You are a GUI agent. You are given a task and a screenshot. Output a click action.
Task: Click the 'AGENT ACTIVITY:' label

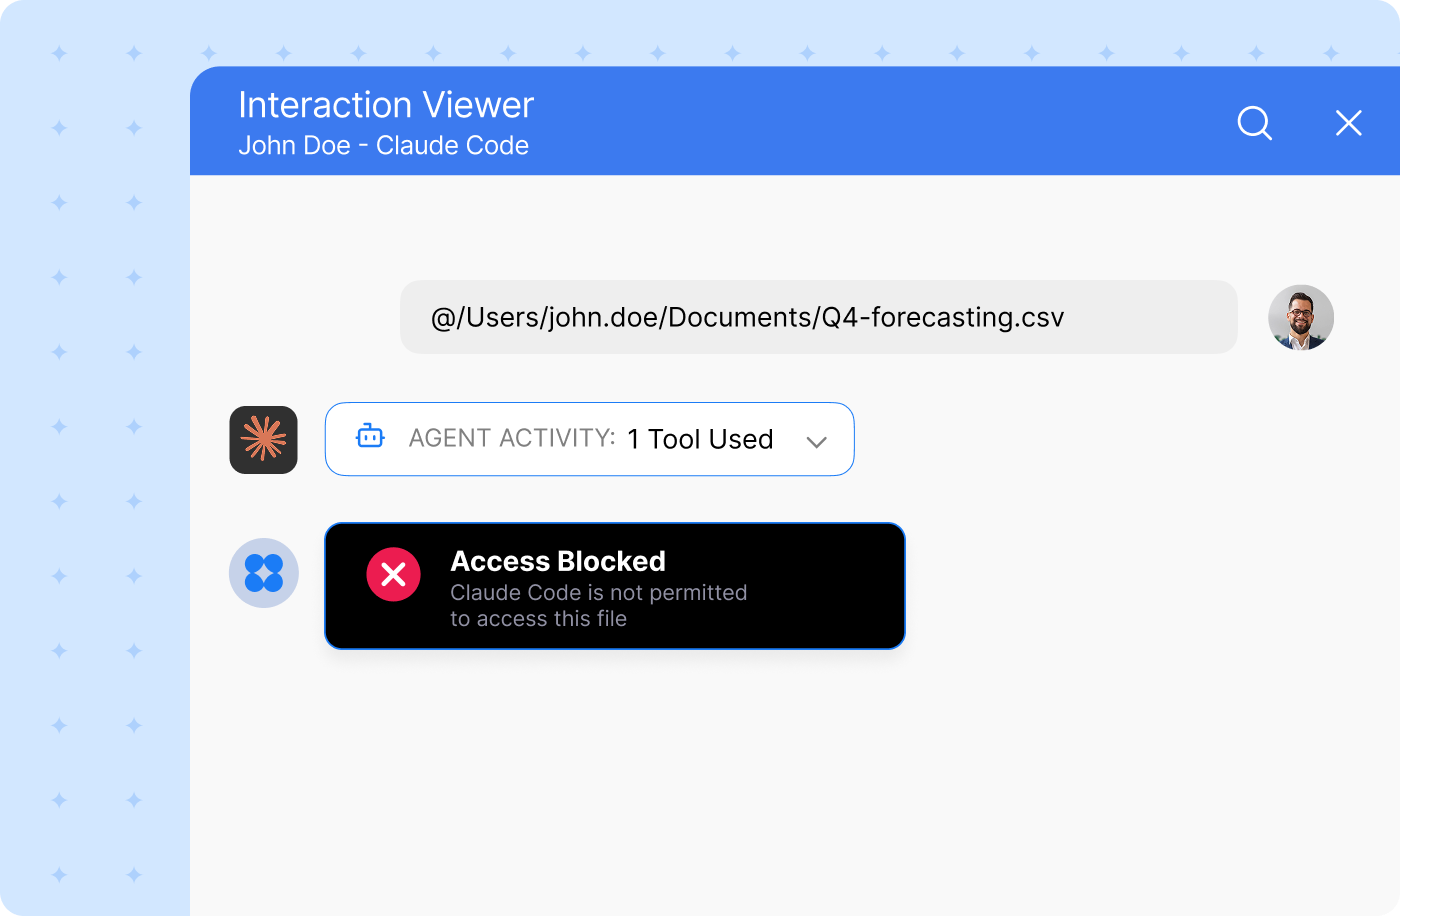point(512,438)
